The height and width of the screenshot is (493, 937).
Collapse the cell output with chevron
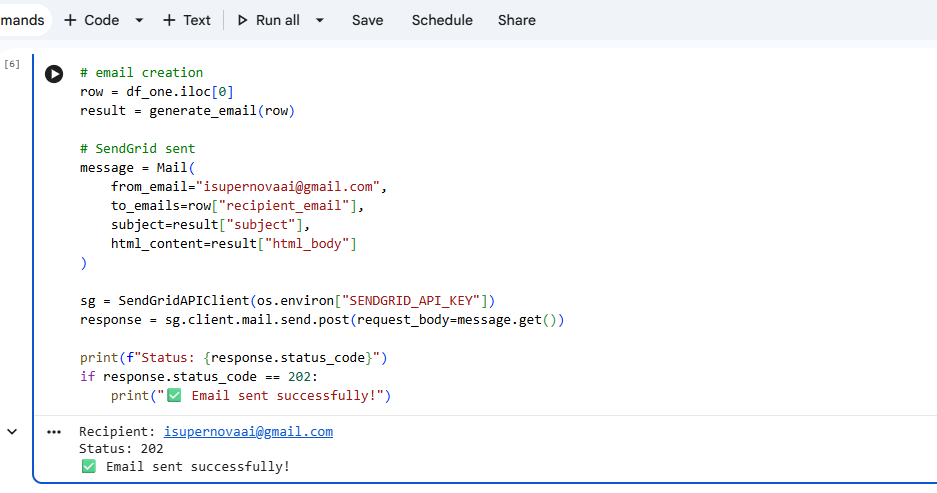pyautogui.click(x=12, y=431)
